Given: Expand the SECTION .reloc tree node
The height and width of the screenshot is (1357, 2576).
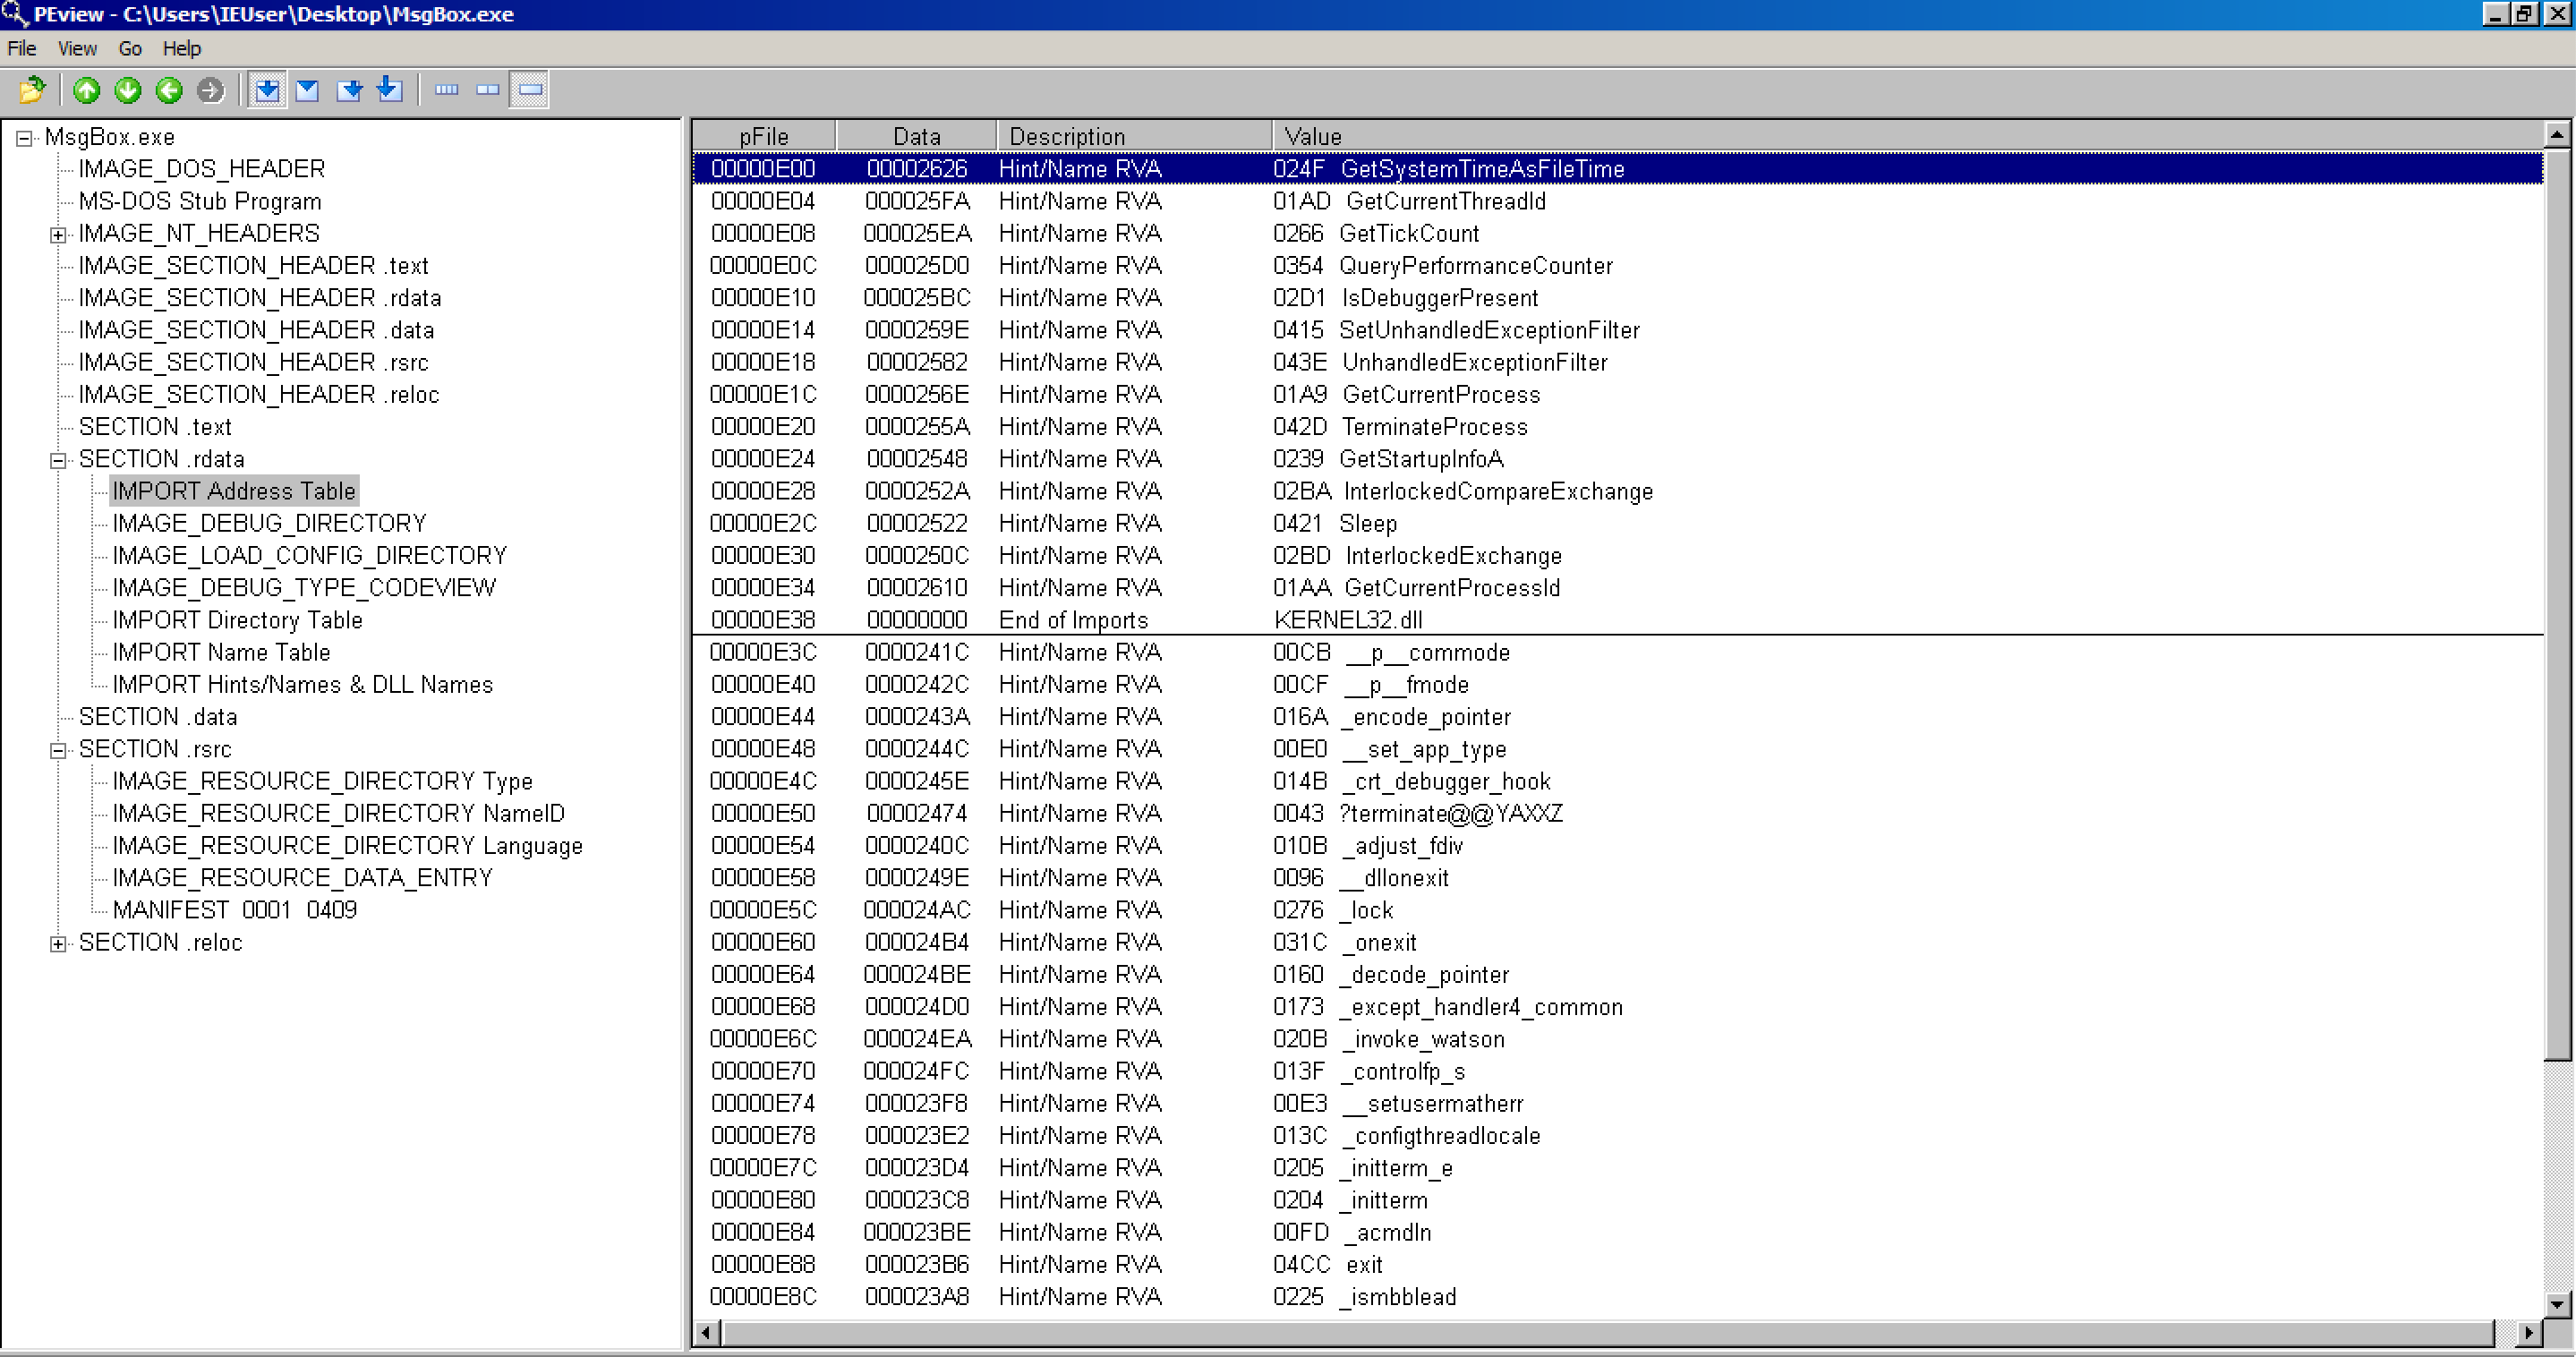Looking at the screenshot, I should [58, 944].
